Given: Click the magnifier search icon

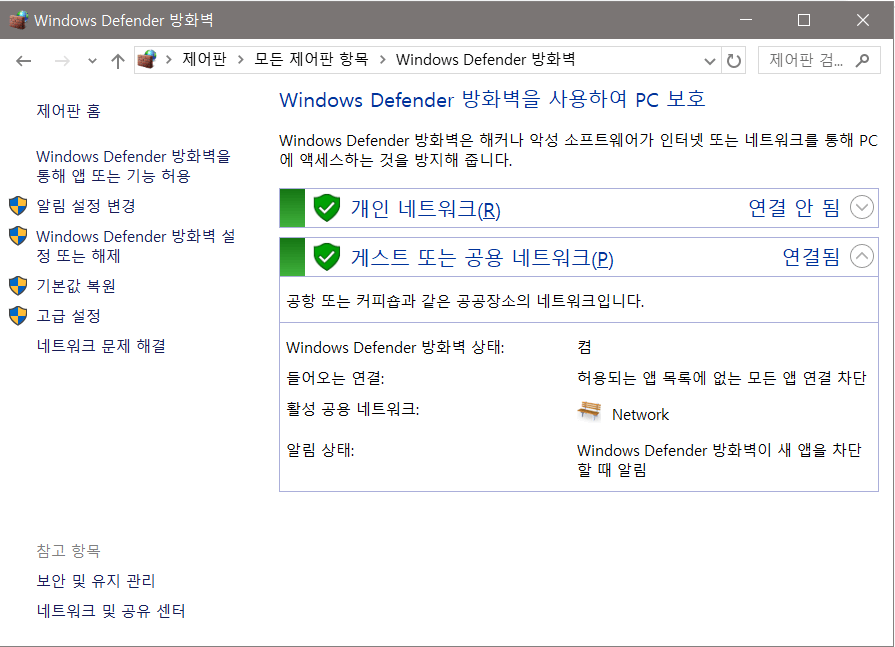Looking at the screenshot, I should click(x=862, y=60).
